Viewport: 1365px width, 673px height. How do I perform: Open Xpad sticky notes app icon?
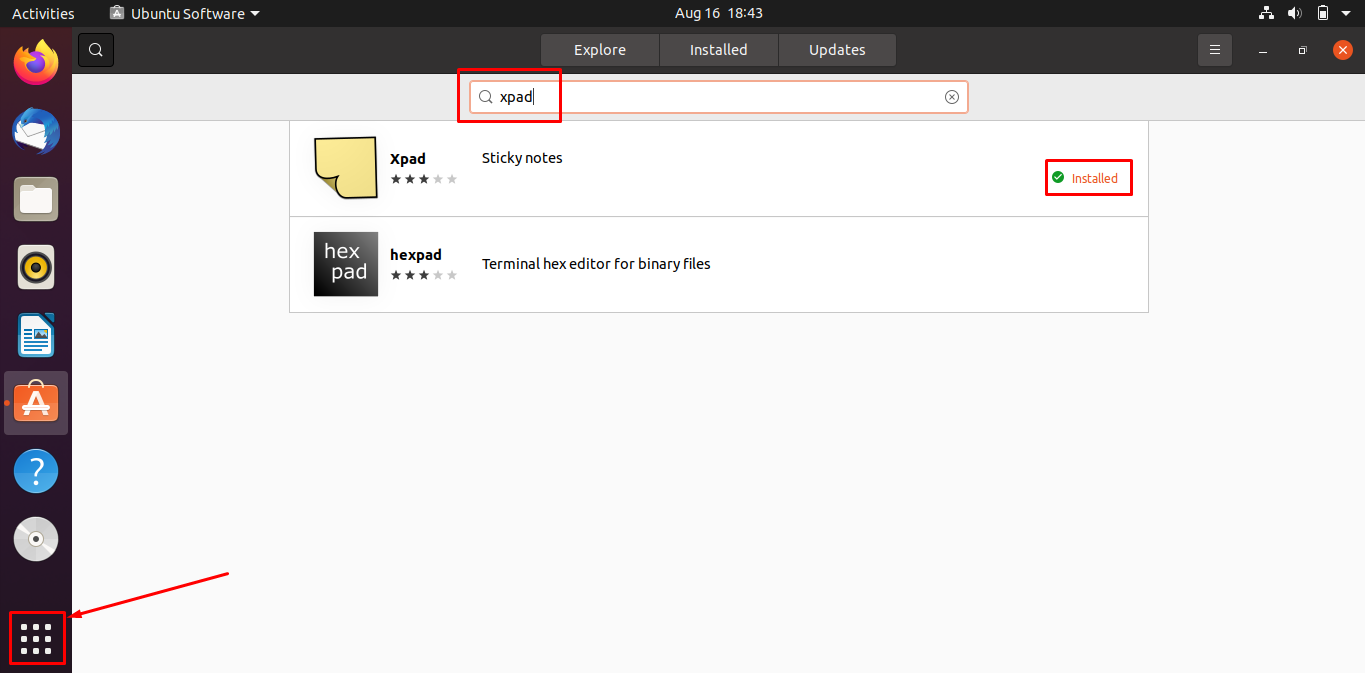pyautogui.click(x=345, y=168)
